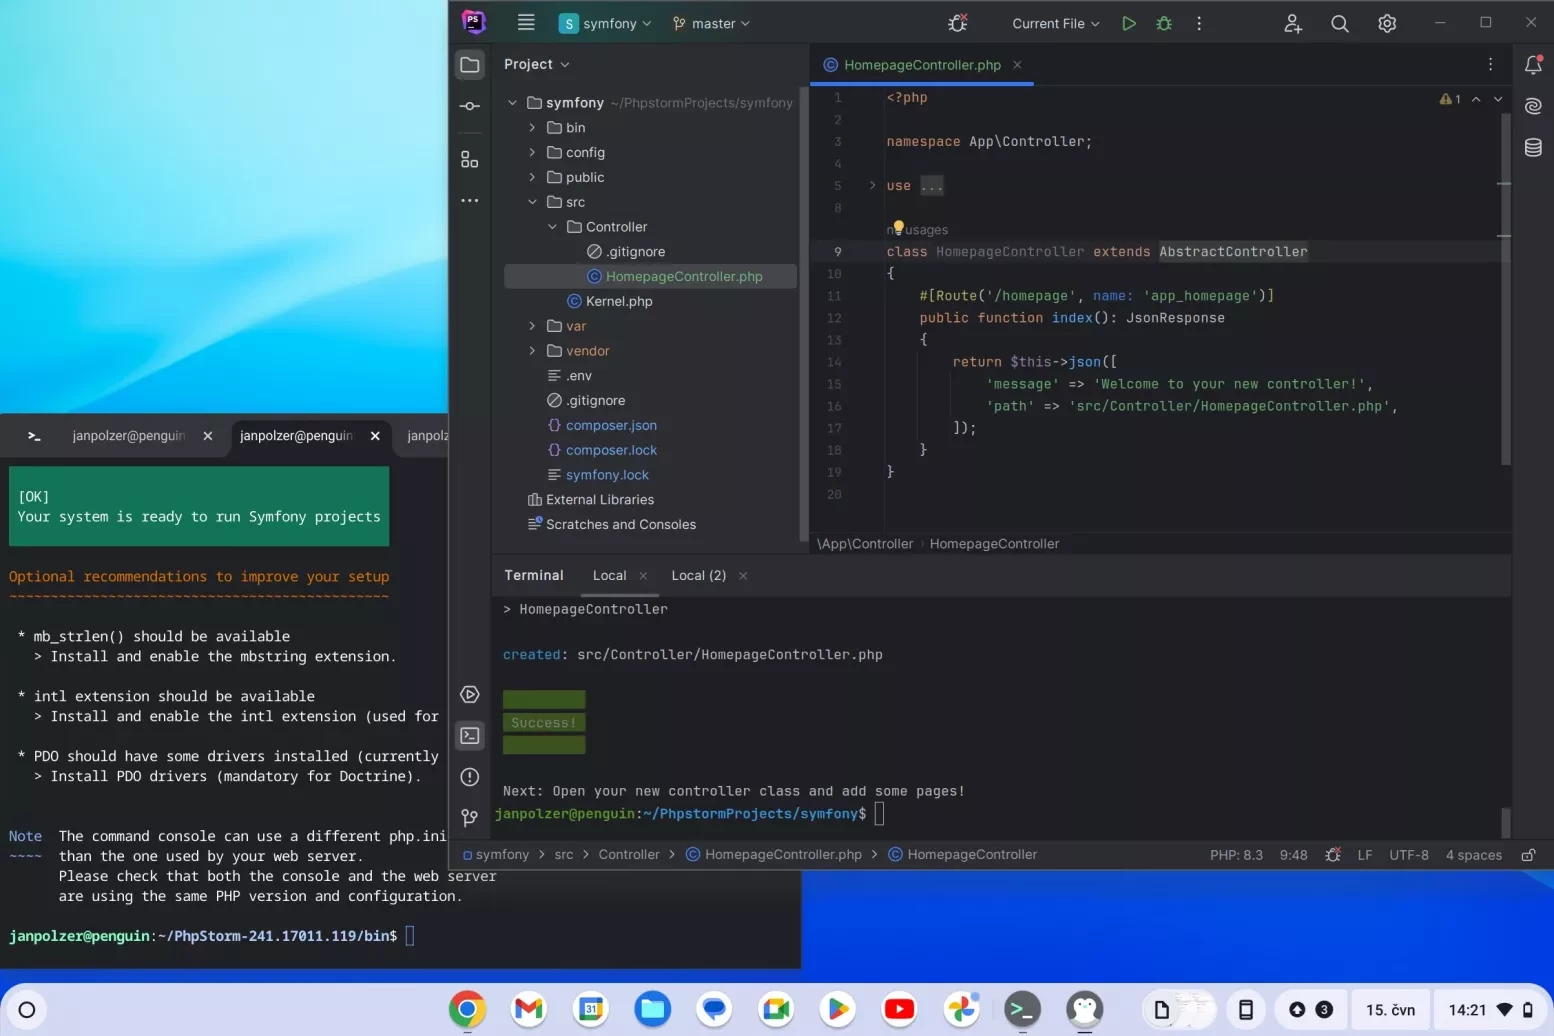This screenshot has width=1554, height=1036.
Task: Collapse the Controller folder
Action: coord(552,227)
